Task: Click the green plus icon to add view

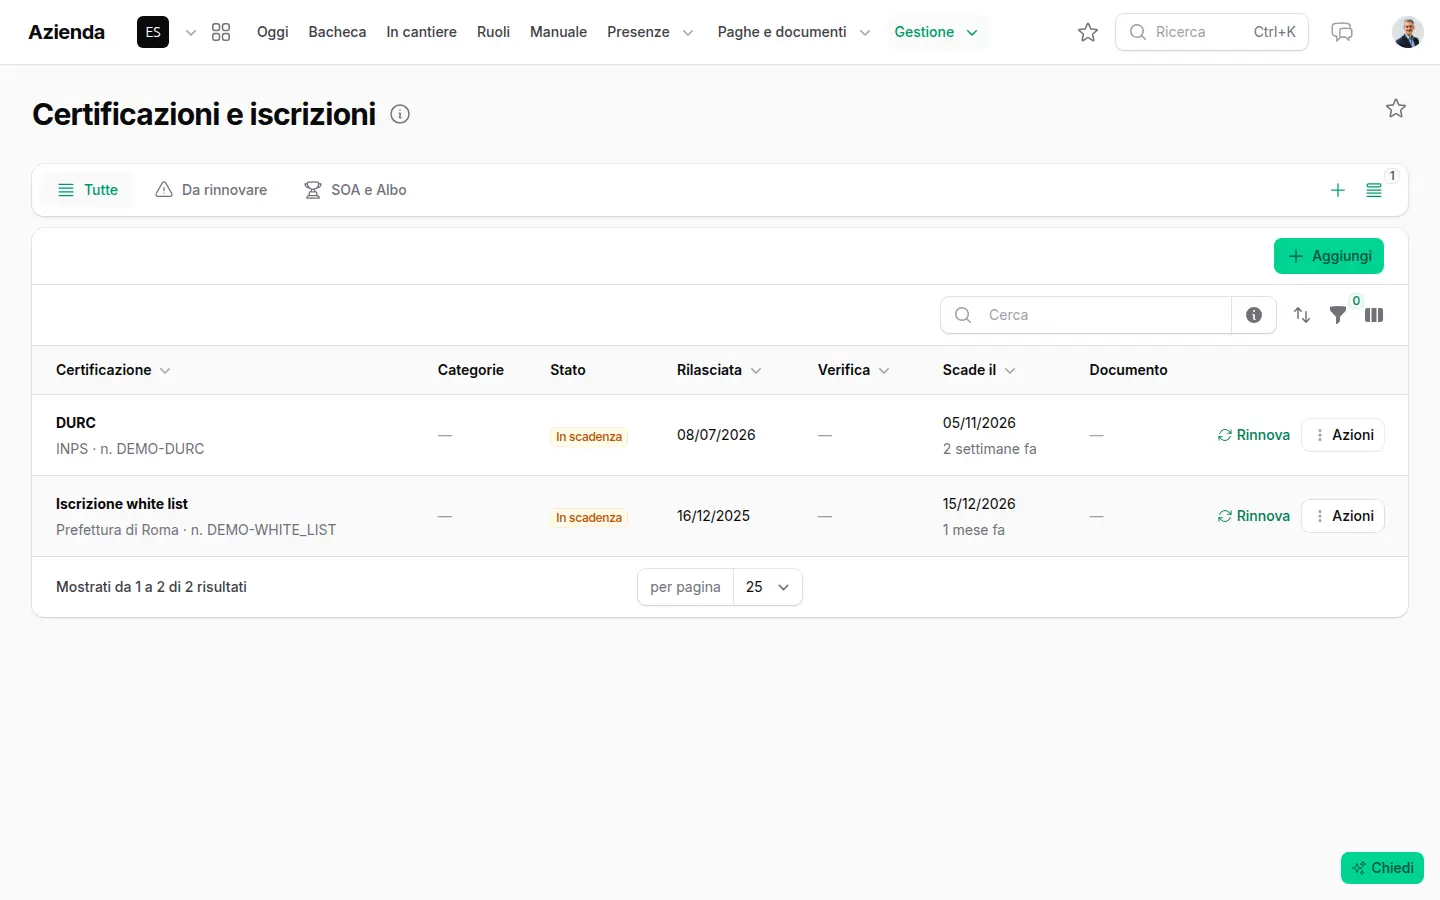Action: click(x=1338, y=190)
